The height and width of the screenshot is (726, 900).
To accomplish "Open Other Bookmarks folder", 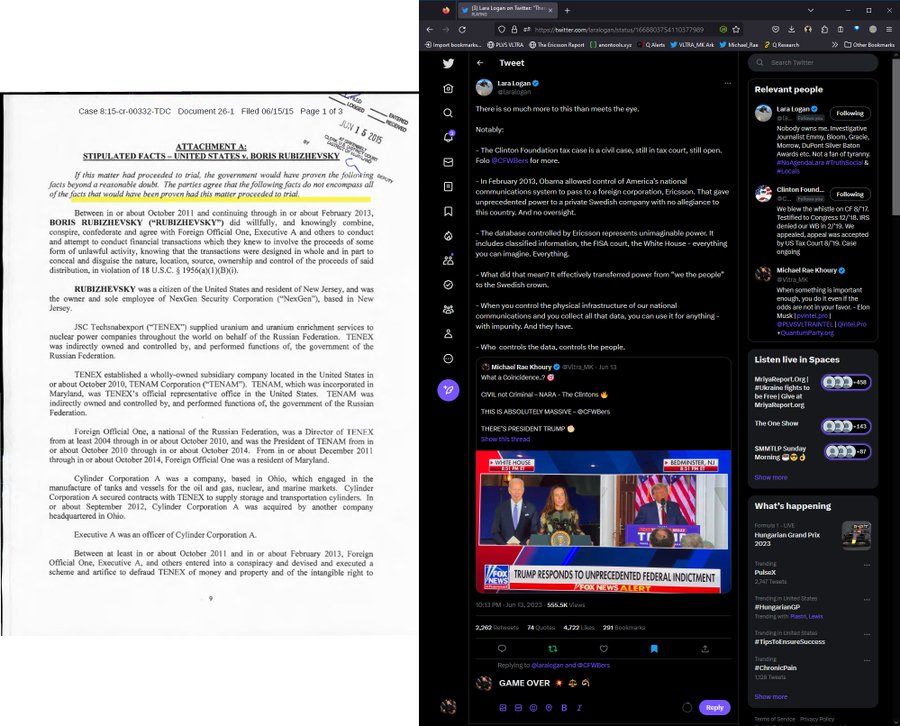I will point(868,45).
